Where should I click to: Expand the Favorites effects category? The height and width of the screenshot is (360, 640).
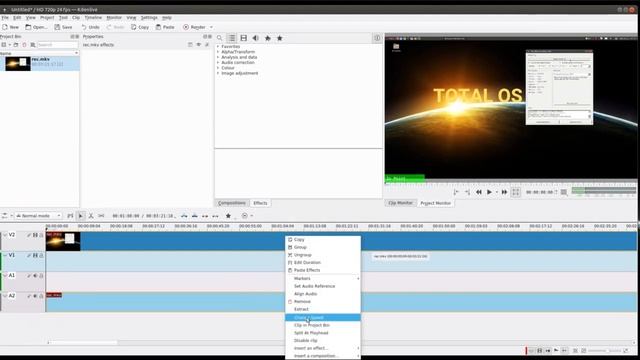coord(218,47)
